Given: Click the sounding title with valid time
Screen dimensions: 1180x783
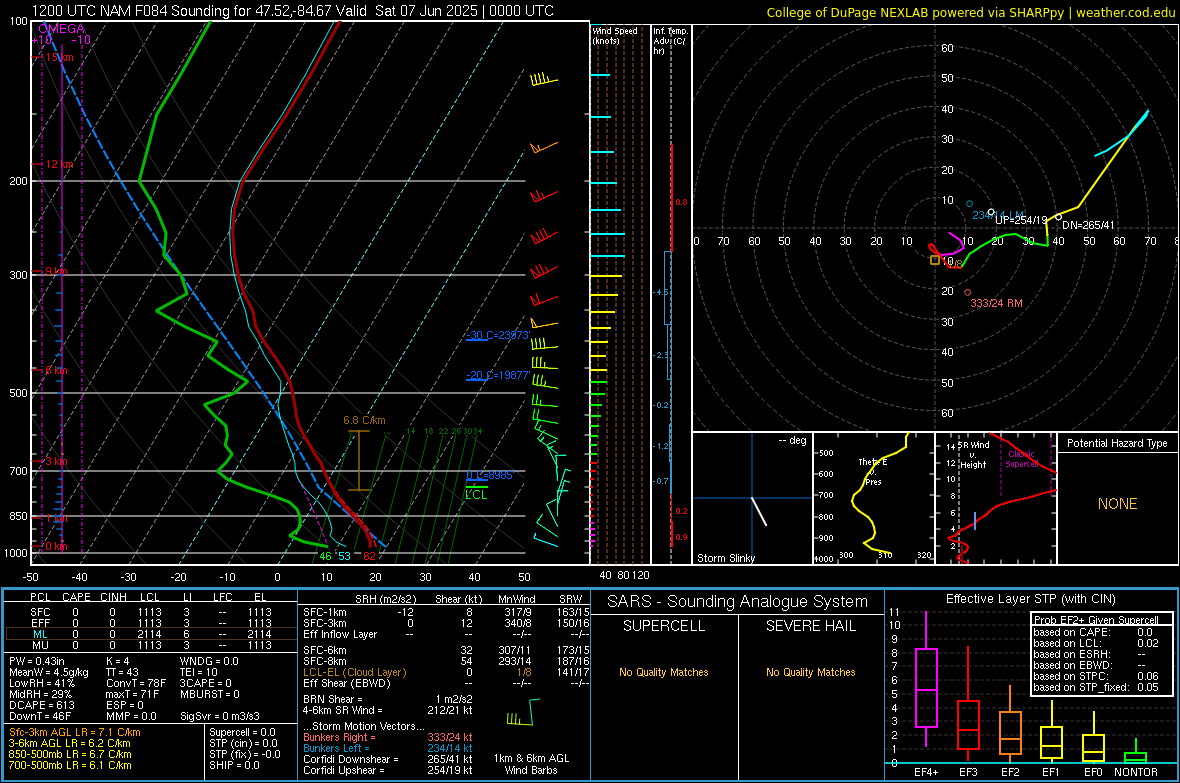Looking at the screenshot, I should click(293, 11).
